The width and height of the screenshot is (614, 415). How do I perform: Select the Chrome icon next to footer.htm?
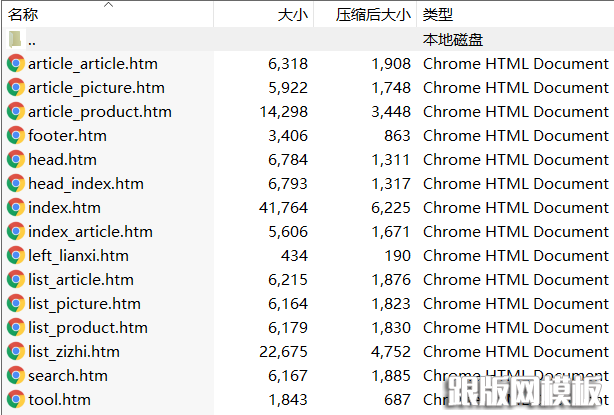pyautogui.click(x=15, y=136)
